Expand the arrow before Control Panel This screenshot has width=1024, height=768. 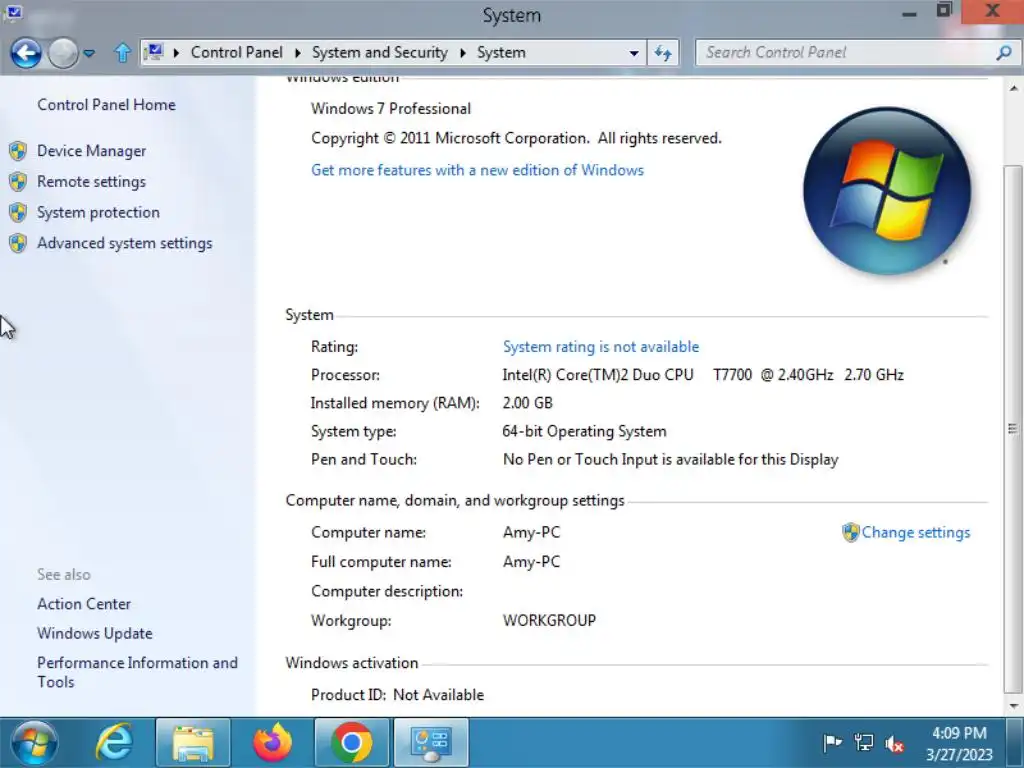tap(176, 53)
